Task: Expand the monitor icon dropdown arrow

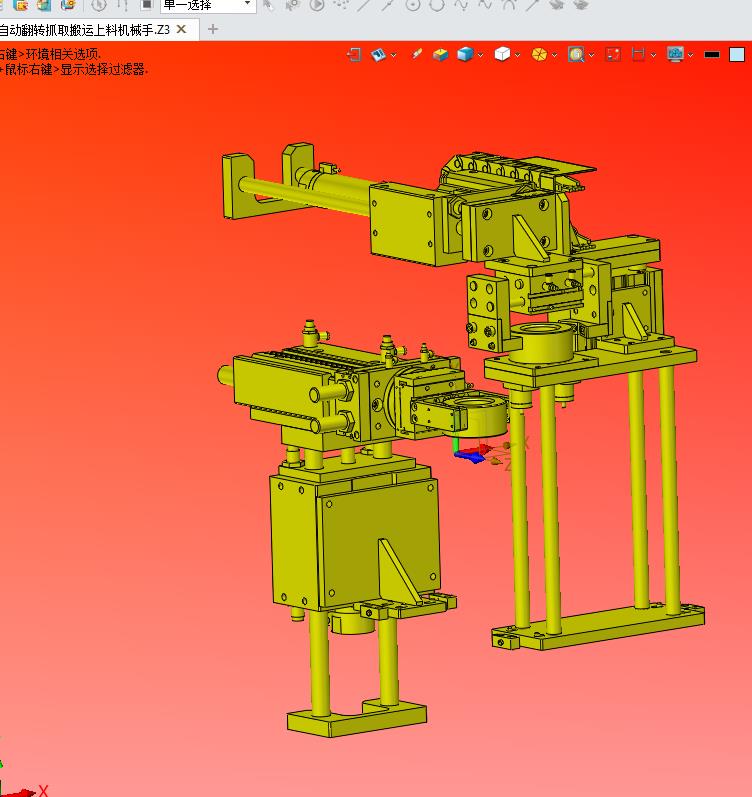Action: (690, 55)
